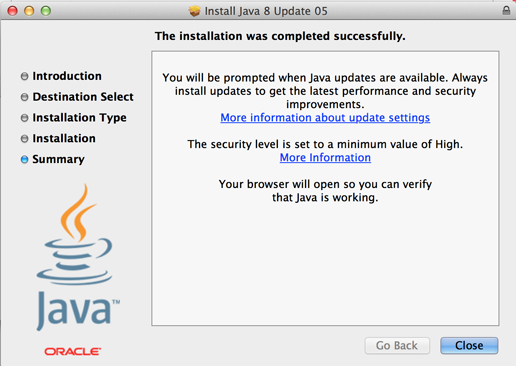Click the Oracle logo

(x=73, y=351)
